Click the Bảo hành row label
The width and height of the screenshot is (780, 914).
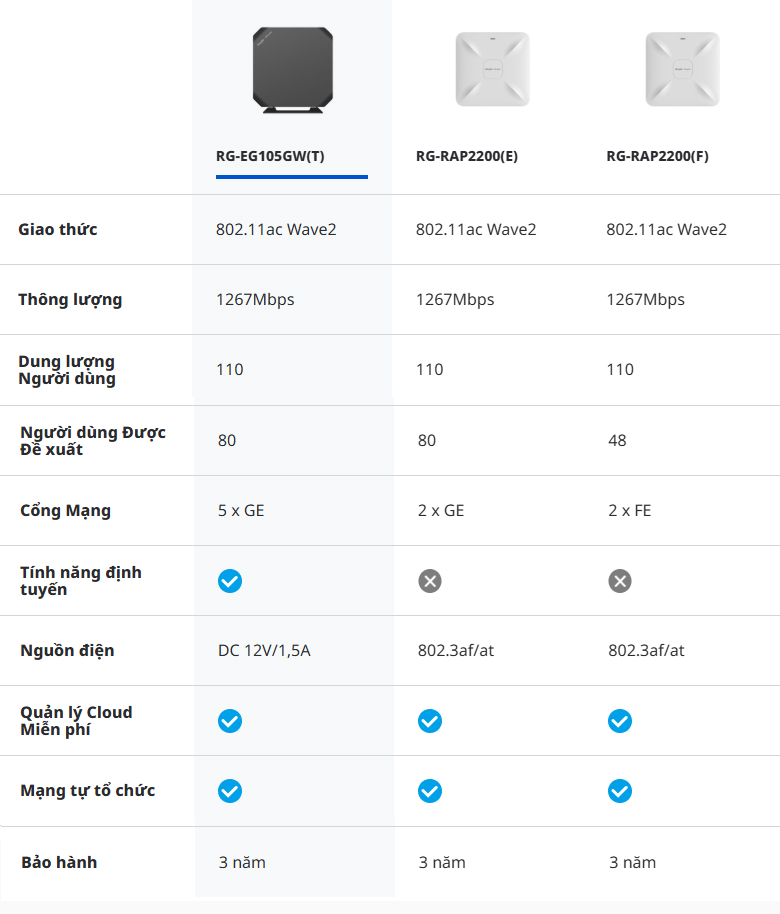59,862
